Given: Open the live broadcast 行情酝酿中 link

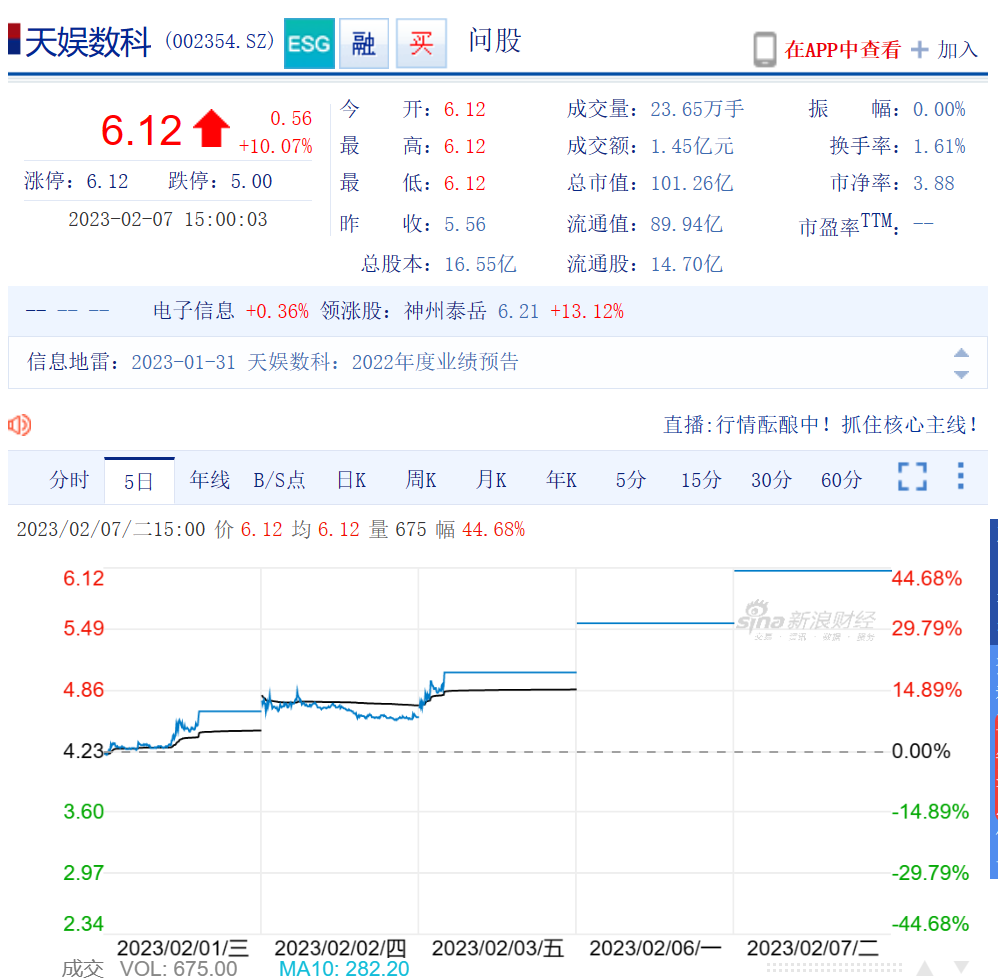Looking at the screenshot, I should [x=820, y=424].
